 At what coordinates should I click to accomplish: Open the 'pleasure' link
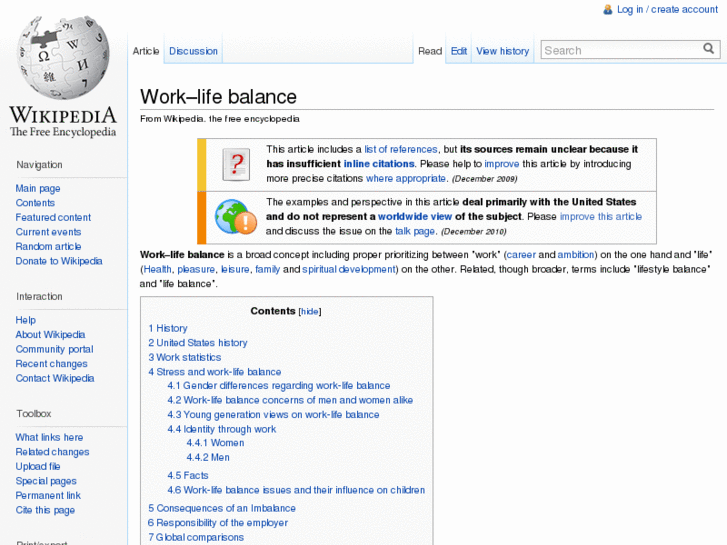point(196,269)
